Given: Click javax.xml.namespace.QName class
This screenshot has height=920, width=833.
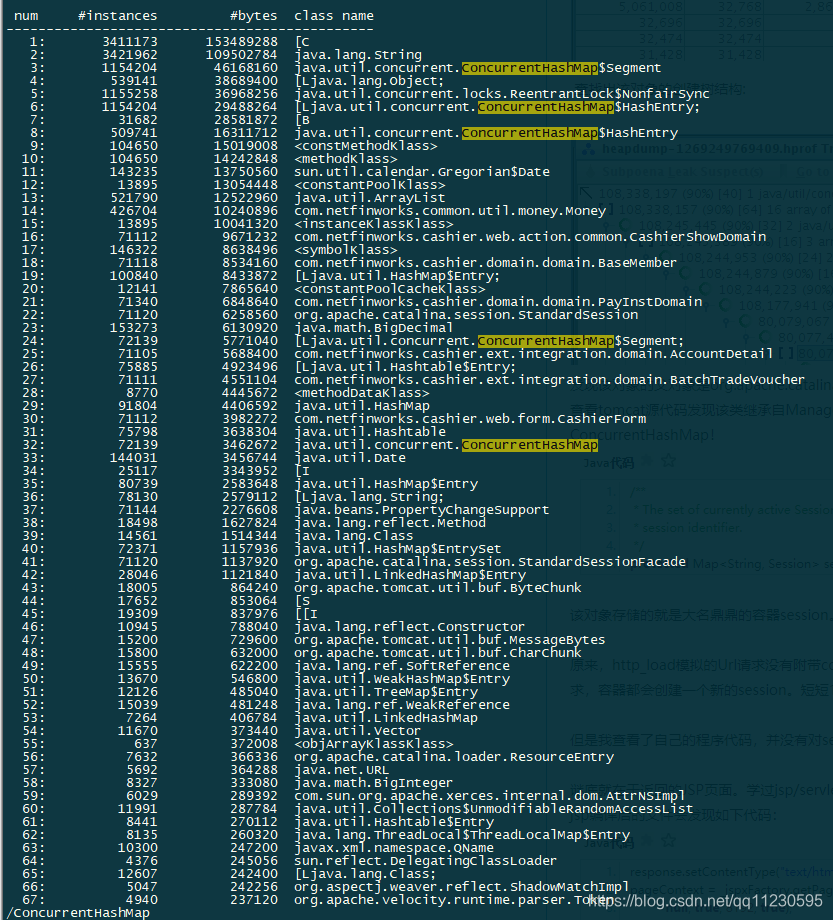Looking at the screenshot, I should (394, 847).
